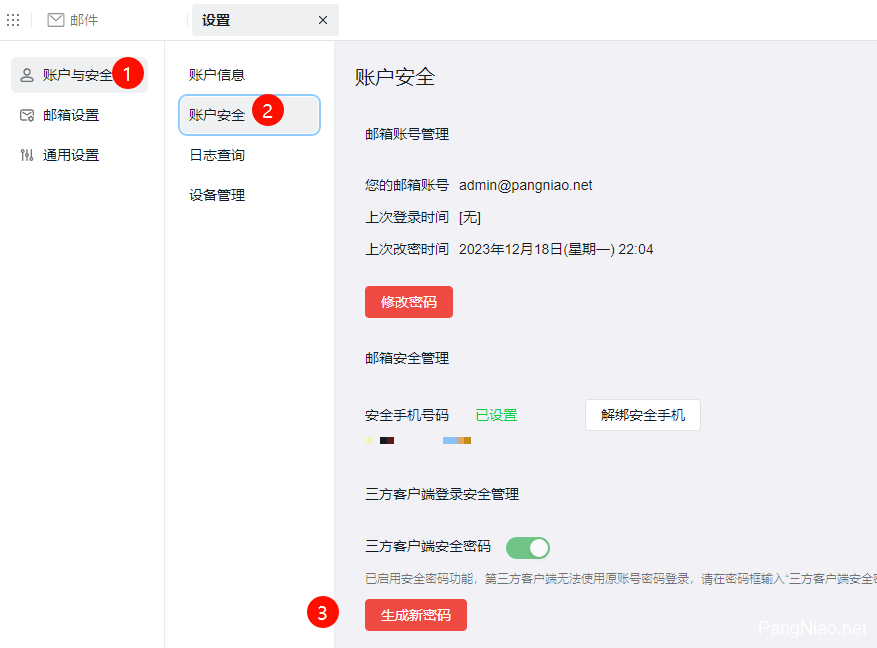
Task: Open the apps grid icon
Action: pos(13,20)
